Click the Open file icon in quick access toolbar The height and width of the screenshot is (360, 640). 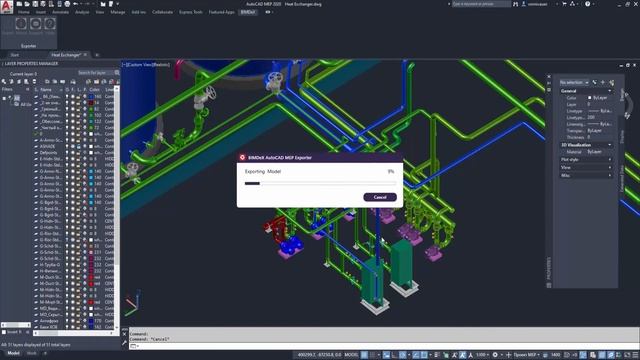point(27,4)
